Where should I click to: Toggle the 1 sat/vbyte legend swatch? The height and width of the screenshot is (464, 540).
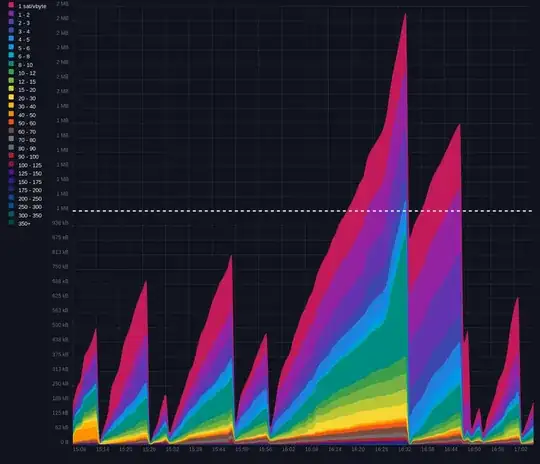click(x=11, y=5)
